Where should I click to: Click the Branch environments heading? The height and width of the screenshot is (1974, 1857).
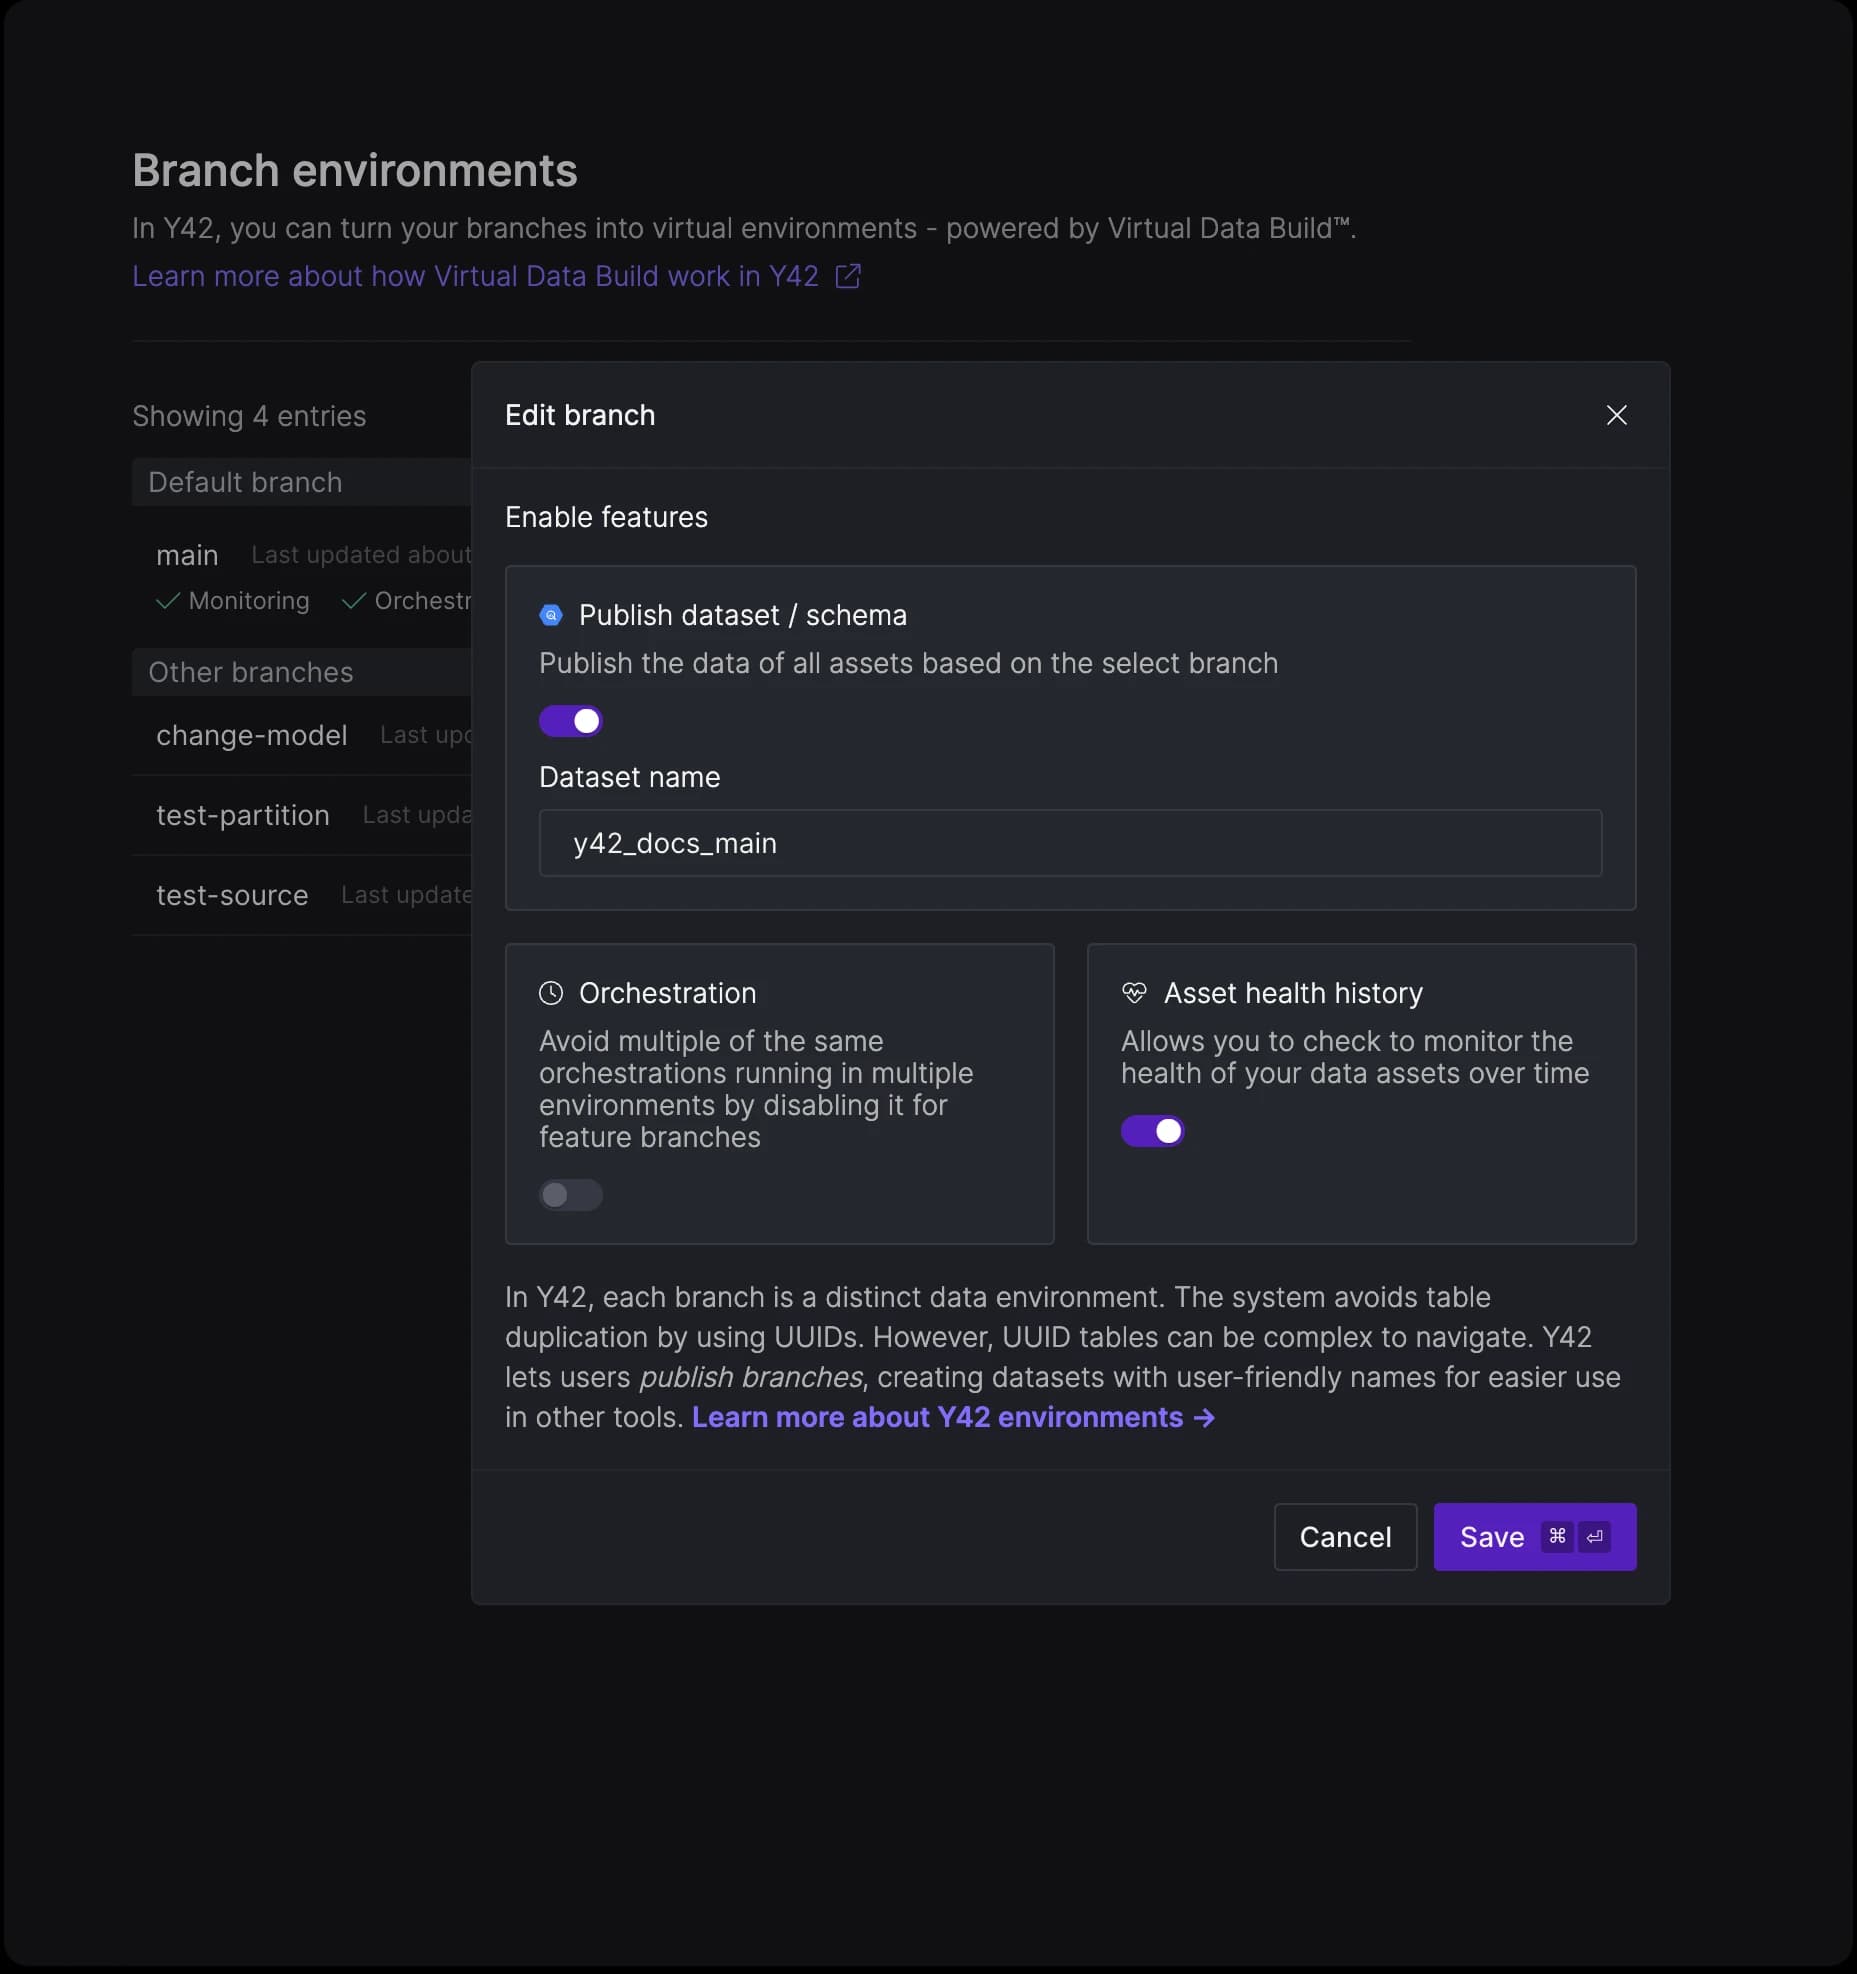pyautogui.click(x=355, y=170)
